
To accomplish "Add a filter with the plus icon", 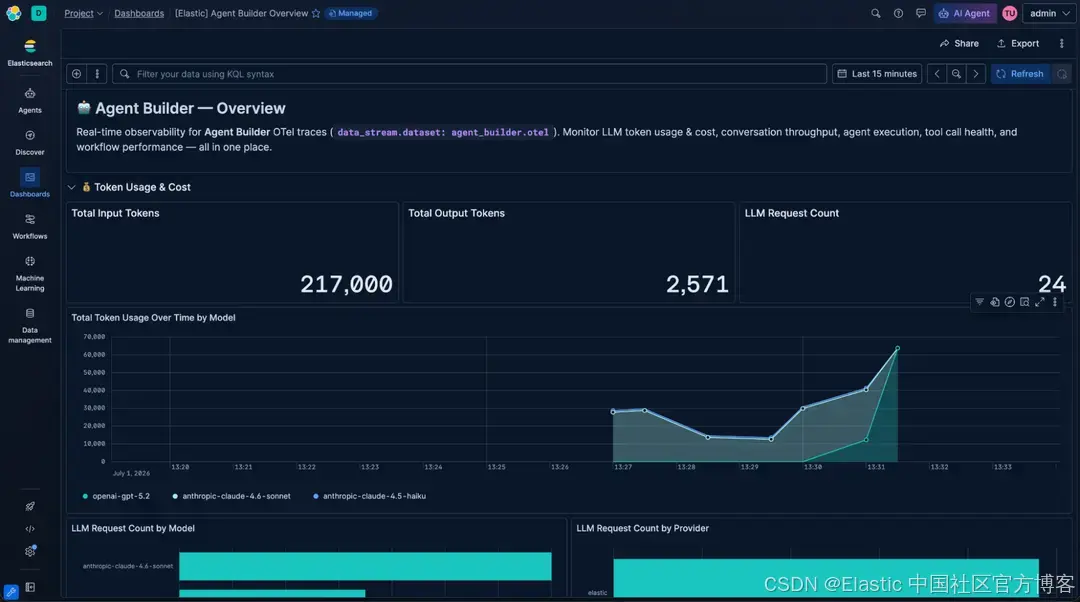I will (x=76, y=74).
